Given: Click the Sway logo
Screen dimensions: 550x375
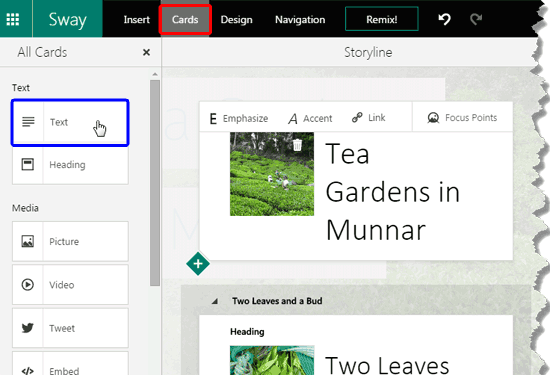Looking at the screenshot, I should coord(67,19).
